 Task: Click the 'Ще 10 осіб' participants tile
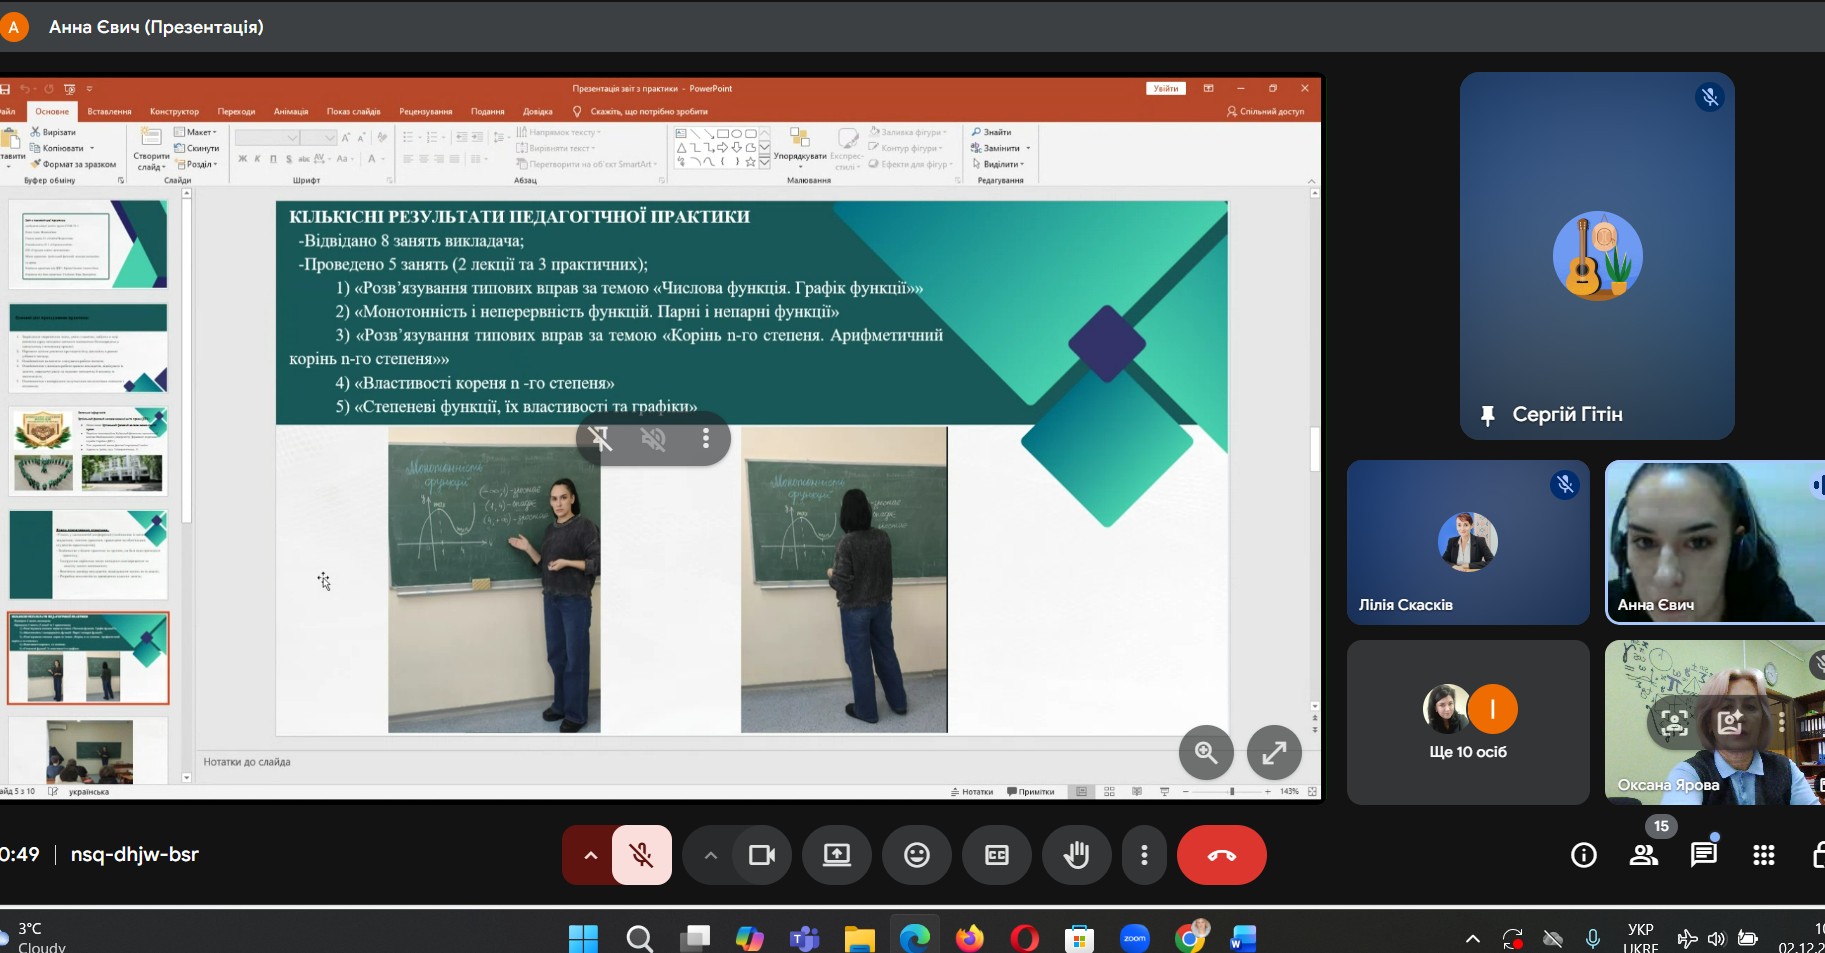[1467, 722]
